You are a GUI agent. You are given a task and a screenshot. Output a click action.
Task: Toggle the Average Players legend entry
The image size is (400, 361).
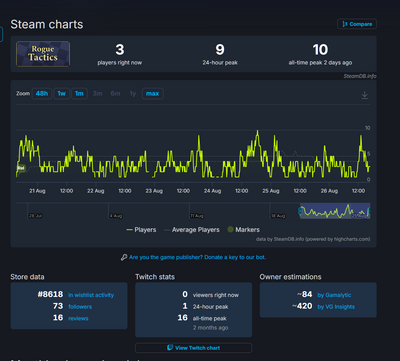pos(192,230)
